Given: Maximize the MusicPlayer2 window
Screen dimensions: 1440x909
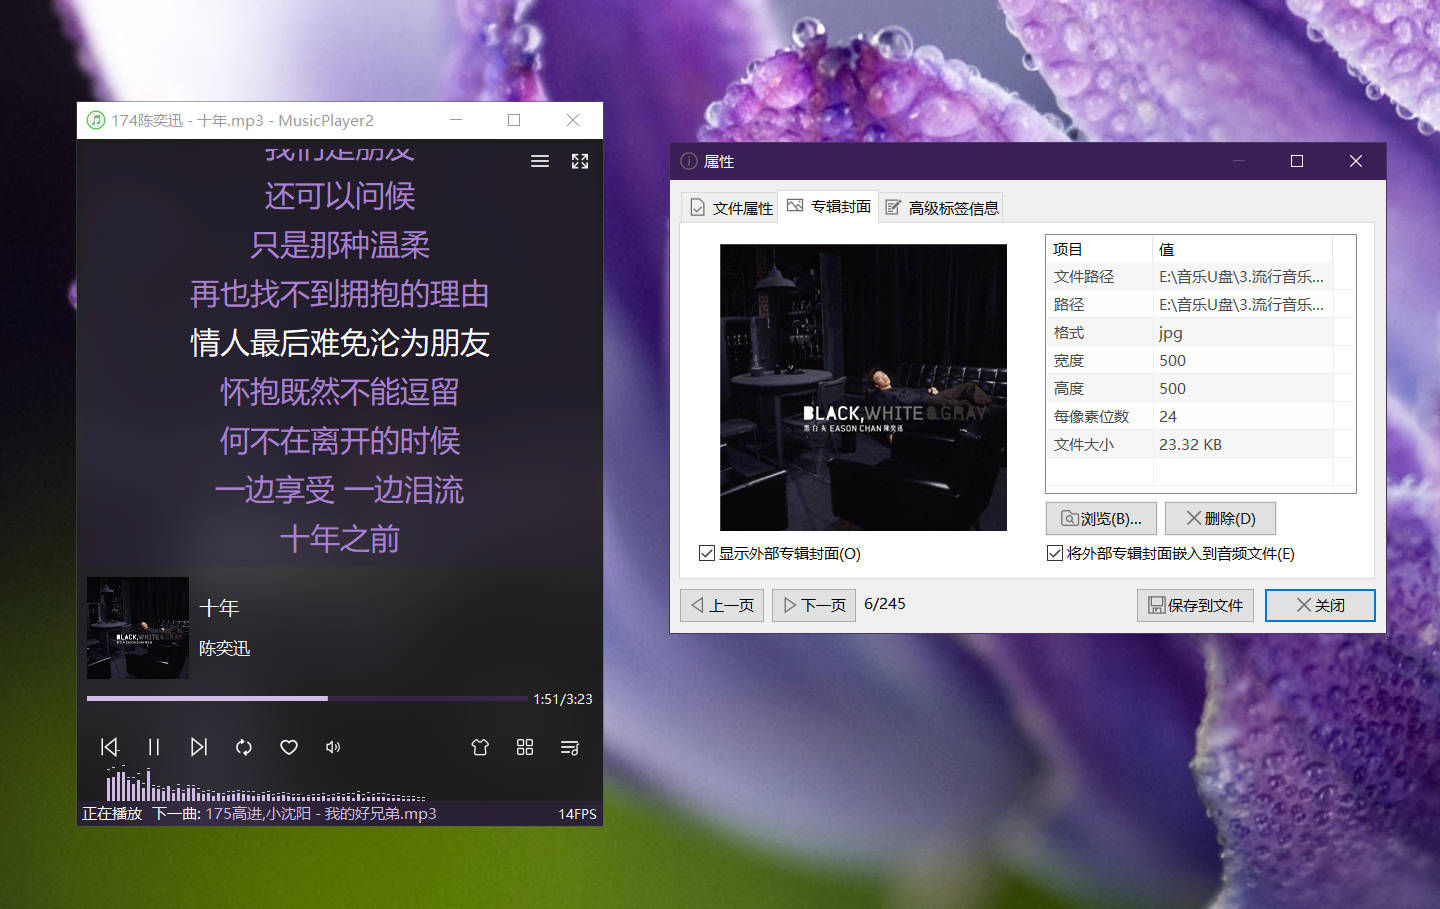Looking at the screenshot, I should point(514,120).
